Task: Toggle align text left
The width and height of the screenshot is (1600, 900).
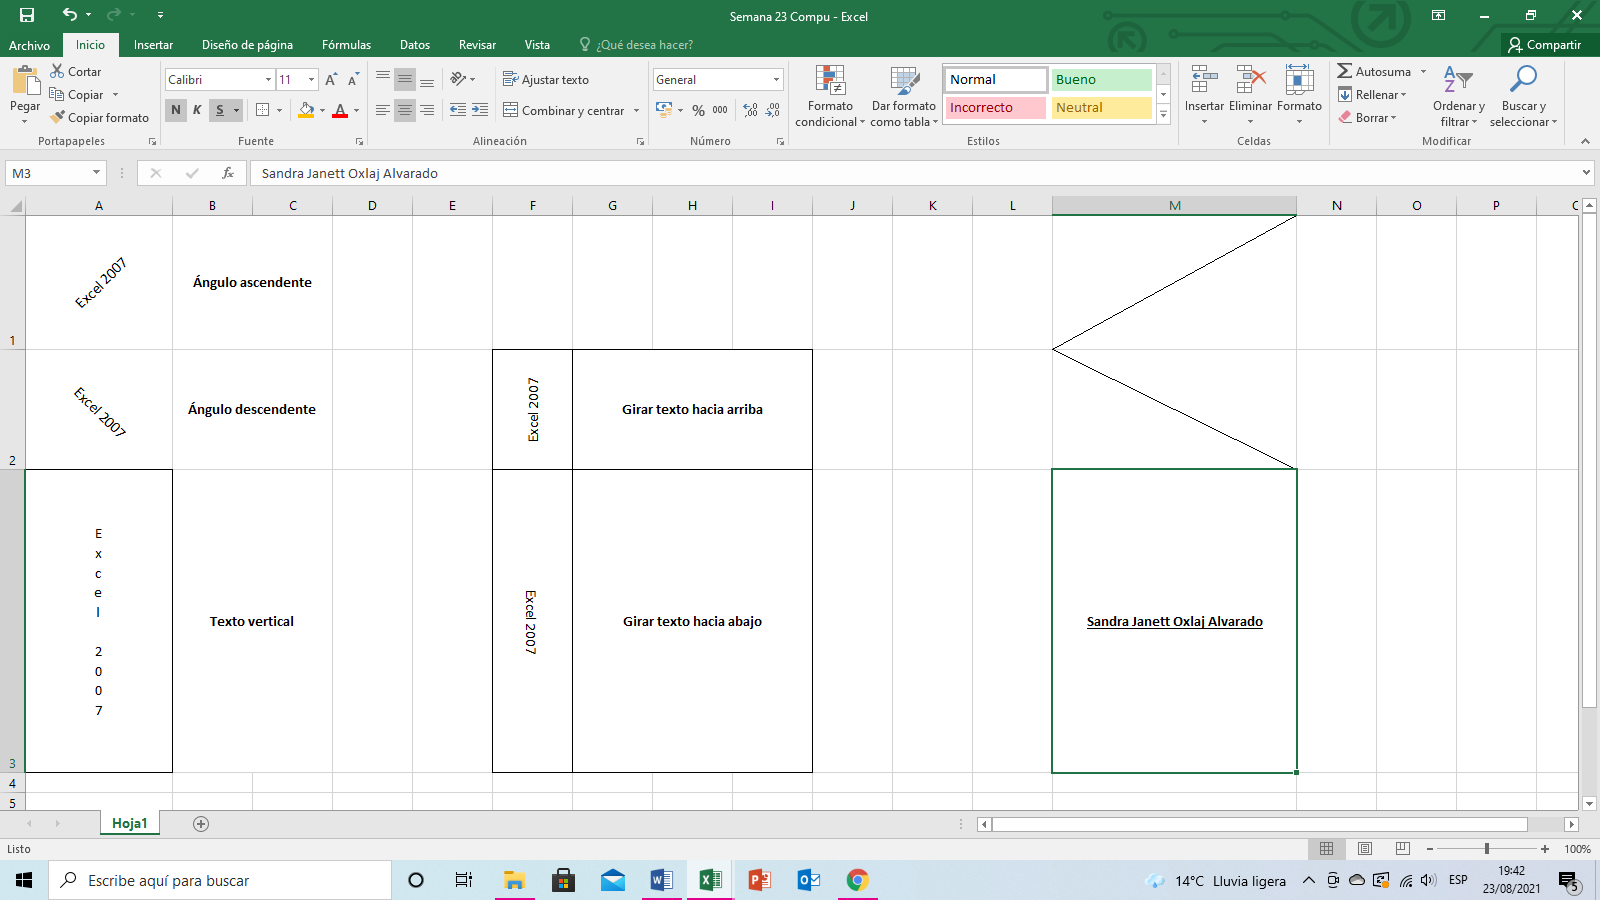Action: click(383, 110)
